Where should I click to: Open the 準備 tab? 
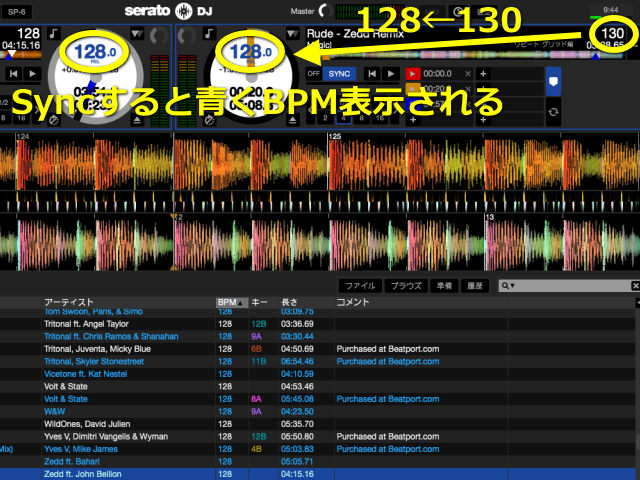pos(444,286)
